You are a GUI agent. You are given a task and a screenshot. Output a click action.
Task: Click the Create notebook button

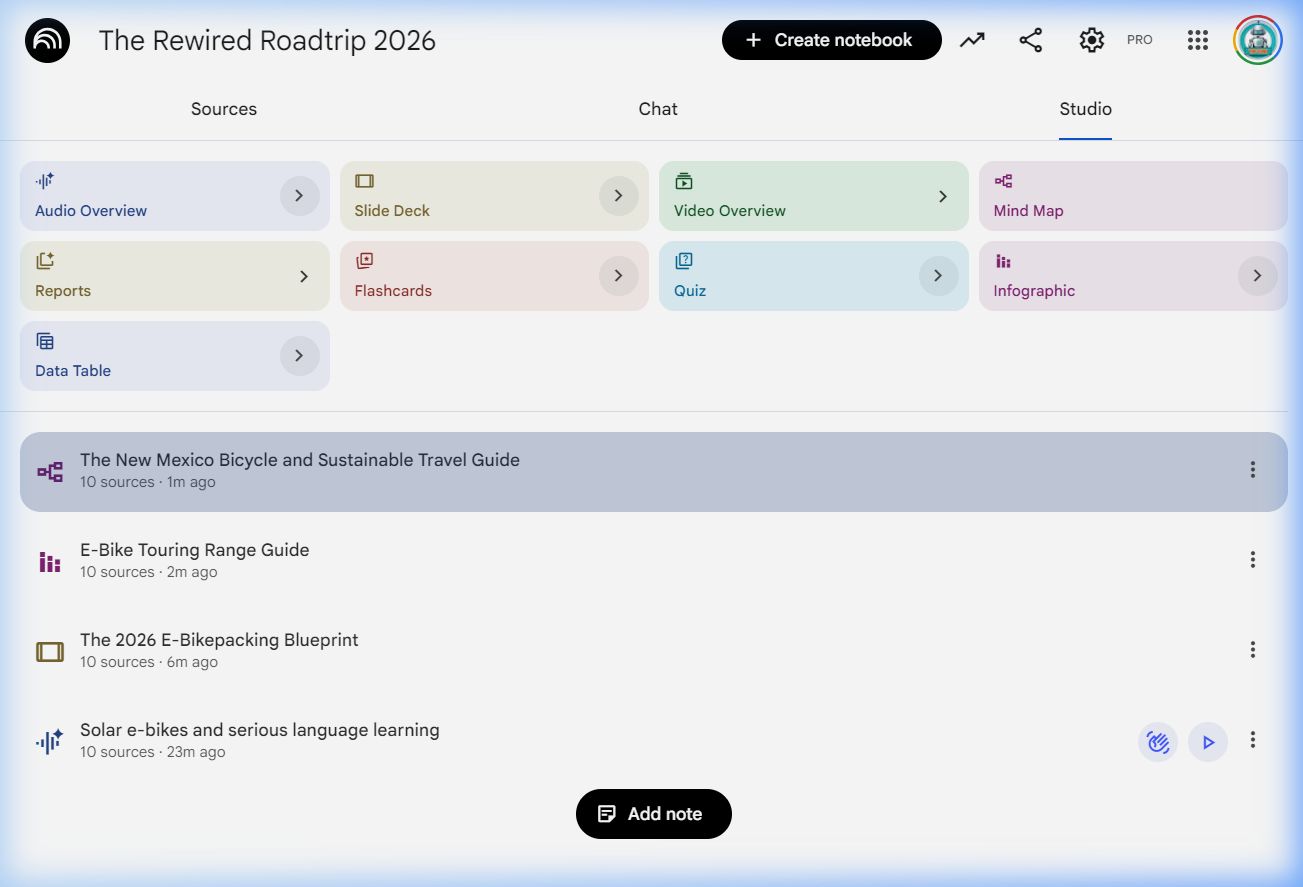pos(831,40)
